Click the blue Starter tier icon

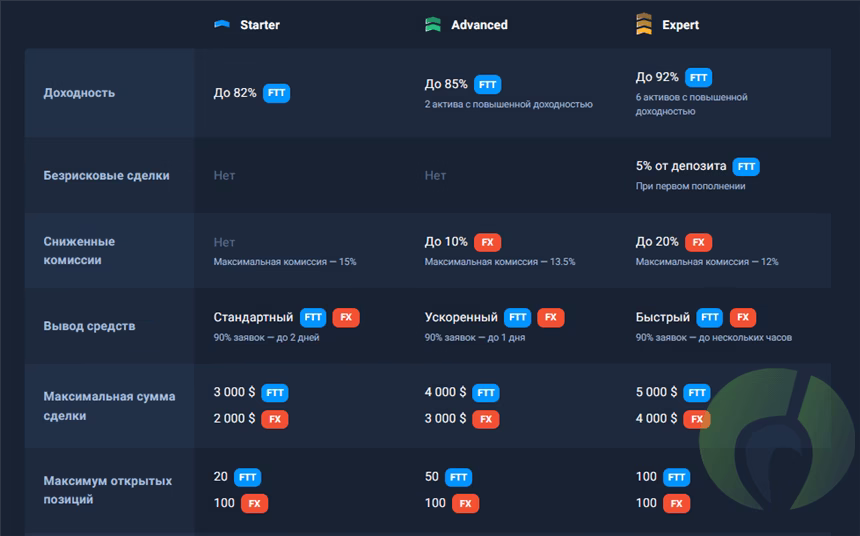222,24
